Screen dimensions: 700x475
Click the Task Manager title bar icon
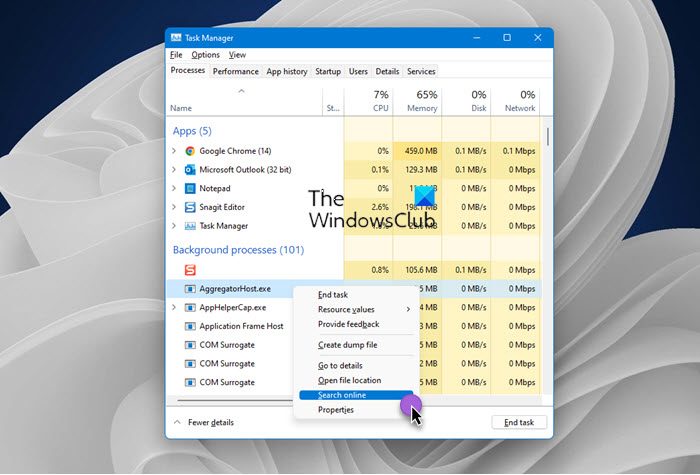click(x=176, y=38)
